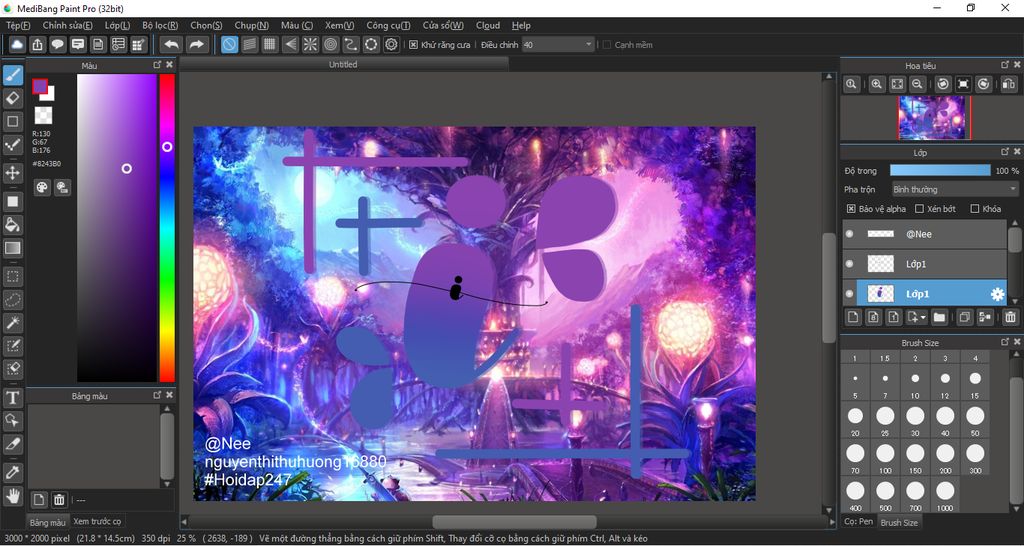
Task: Click the export/share icon in toolbar
Action: coord(37,44)
